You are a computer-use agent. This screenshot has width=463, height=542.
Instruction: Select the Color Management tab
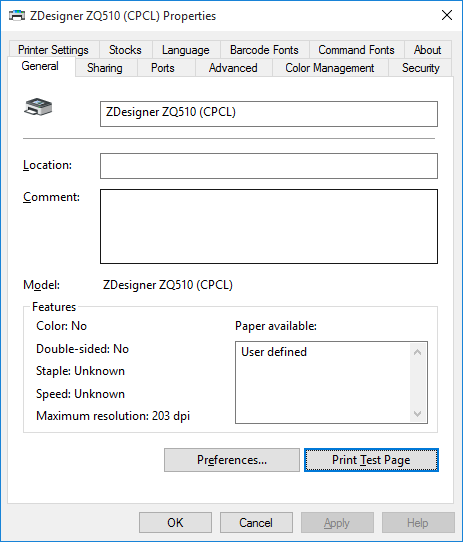[330, 68]
